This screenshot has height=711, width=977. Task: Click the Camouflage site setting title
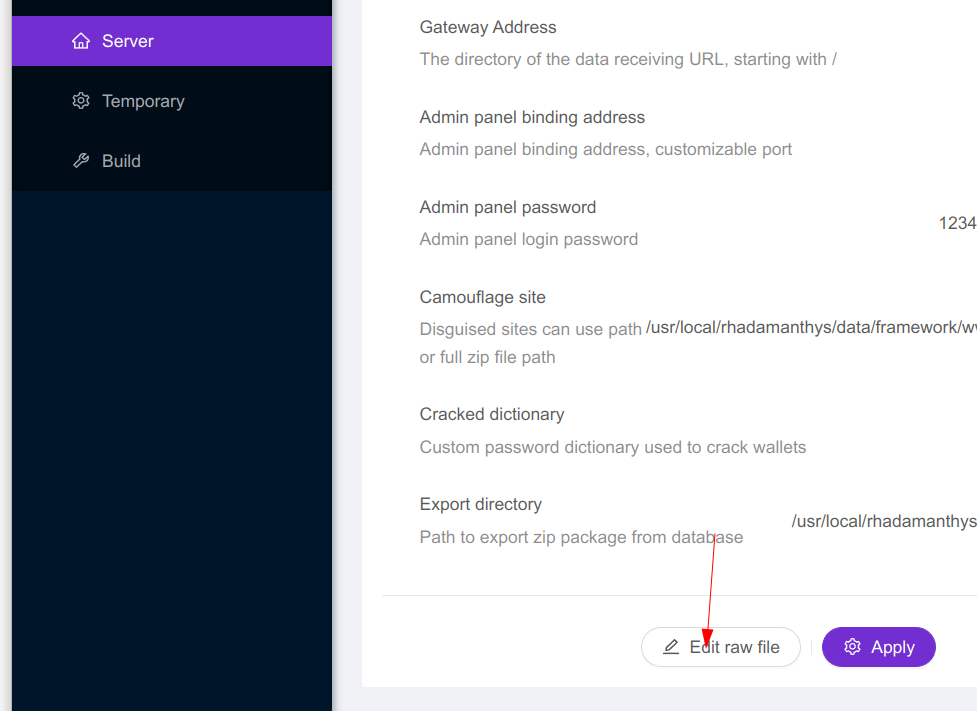(483, 297)
